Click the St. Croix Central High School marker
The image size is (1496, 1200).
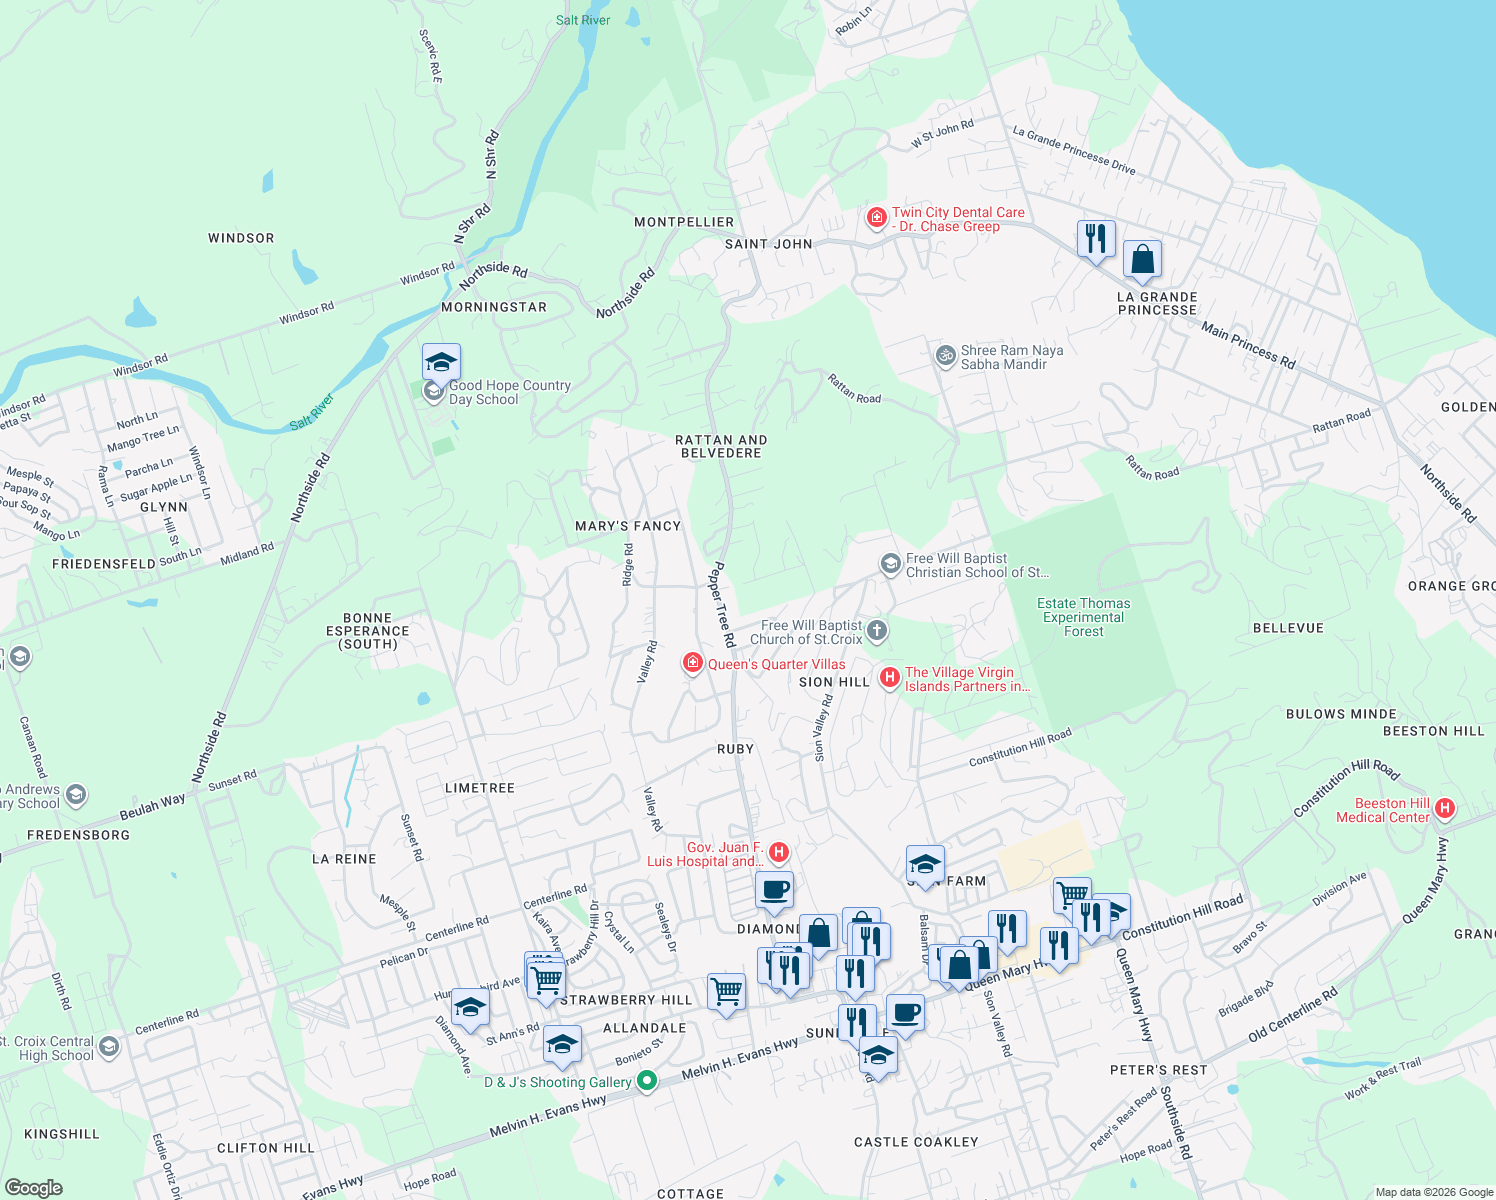pyautogui.click(x=107, y=1045)
